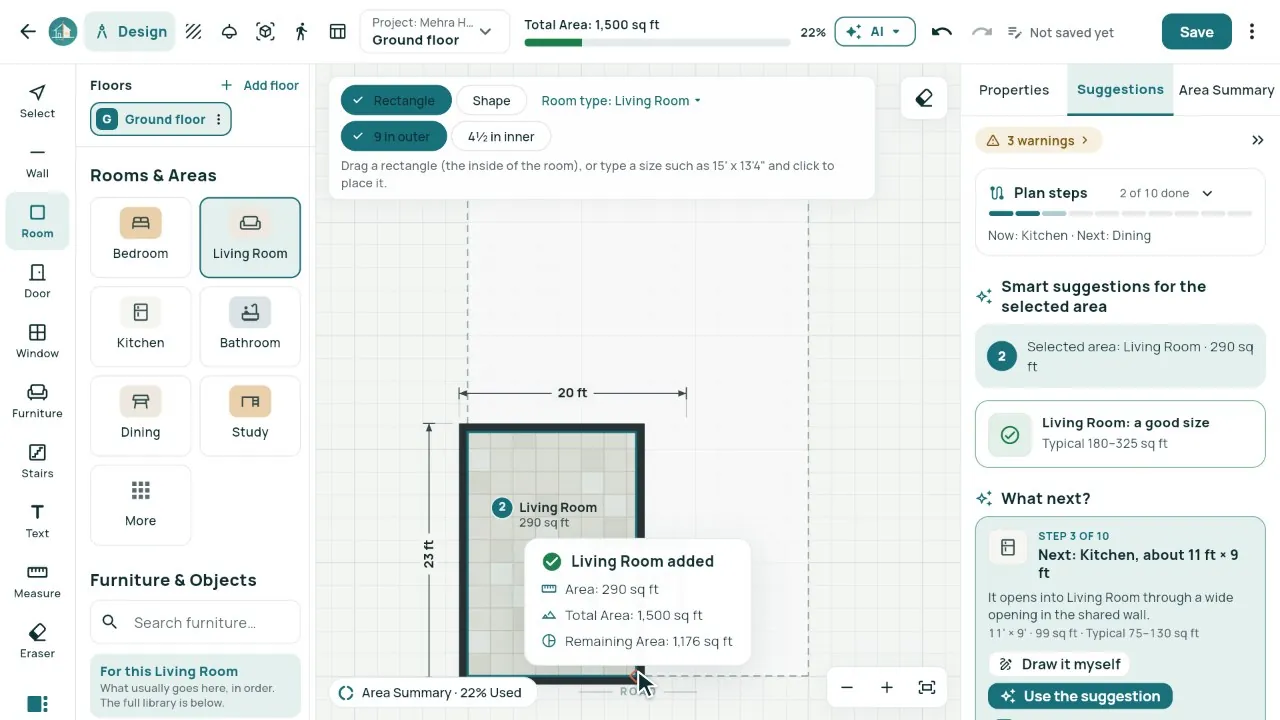Toggle the 9 in outer wall option
Screen dimensions: 1280x720
(x=394, y=136)
